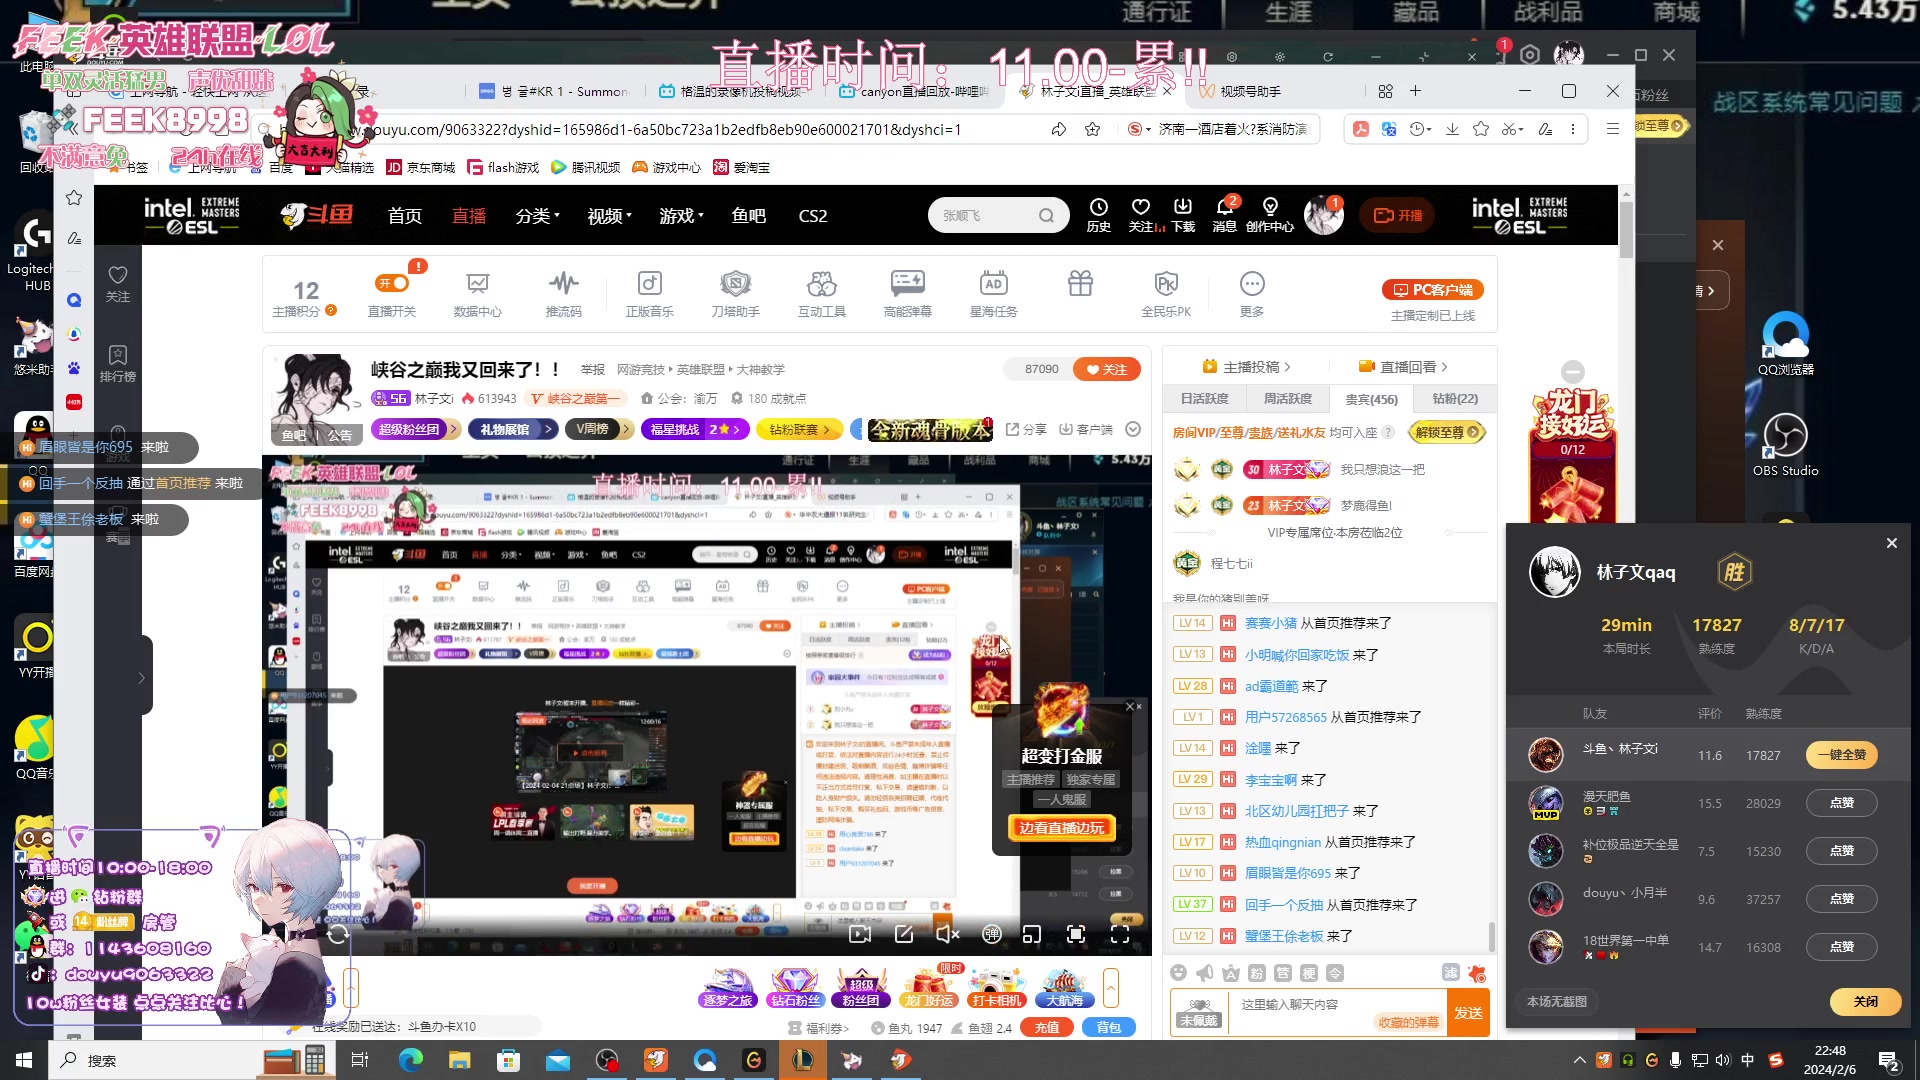
Task: Open browser scissors screenshot dropdown
Action: [x=1512, y=129]
